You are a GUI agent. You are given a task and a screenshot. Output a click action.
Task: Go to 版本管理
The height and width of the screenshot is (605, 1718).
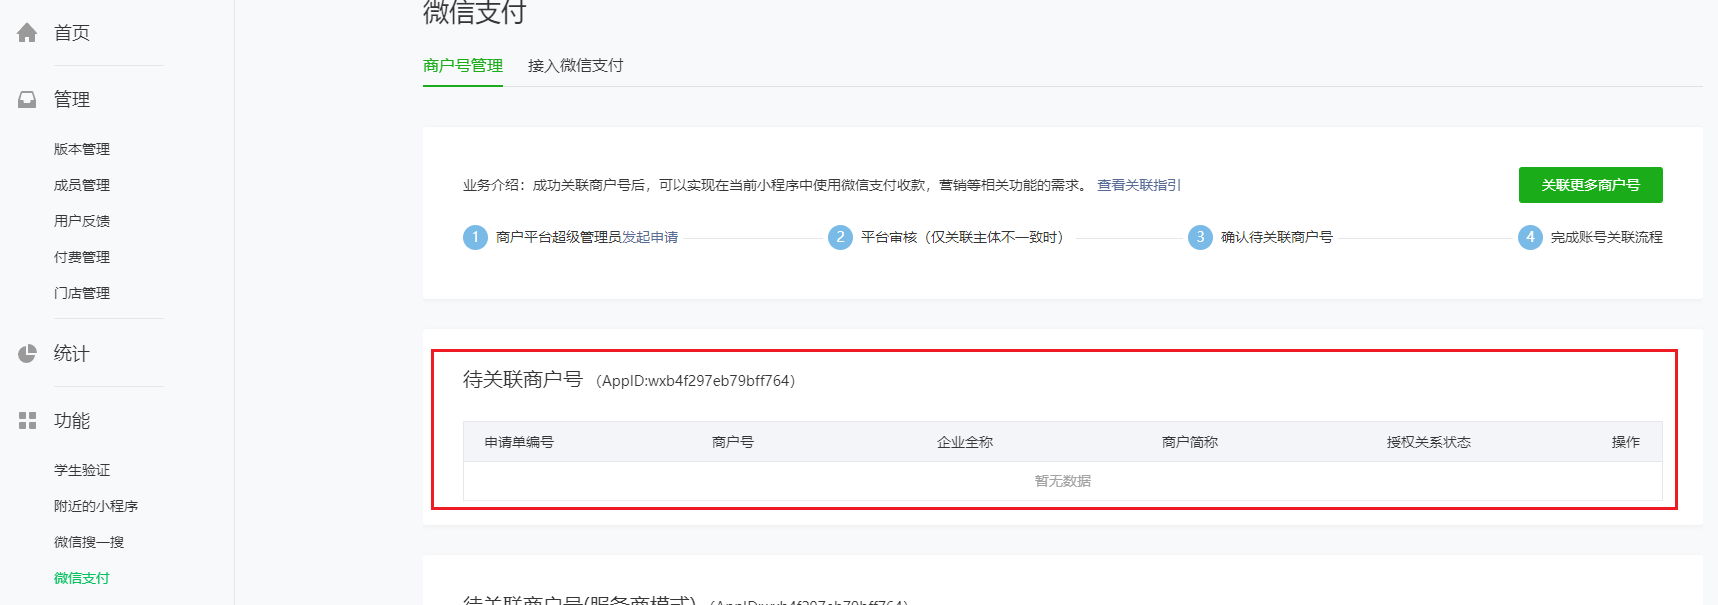click(x=82, y=149)
